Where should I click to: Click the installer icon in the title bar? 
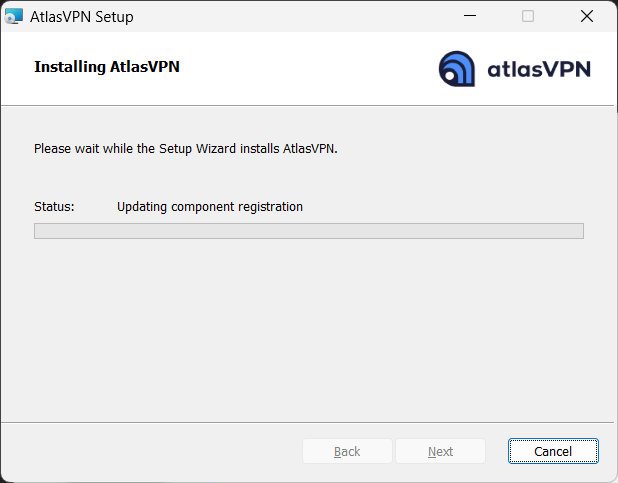click(x=14, y=16)
